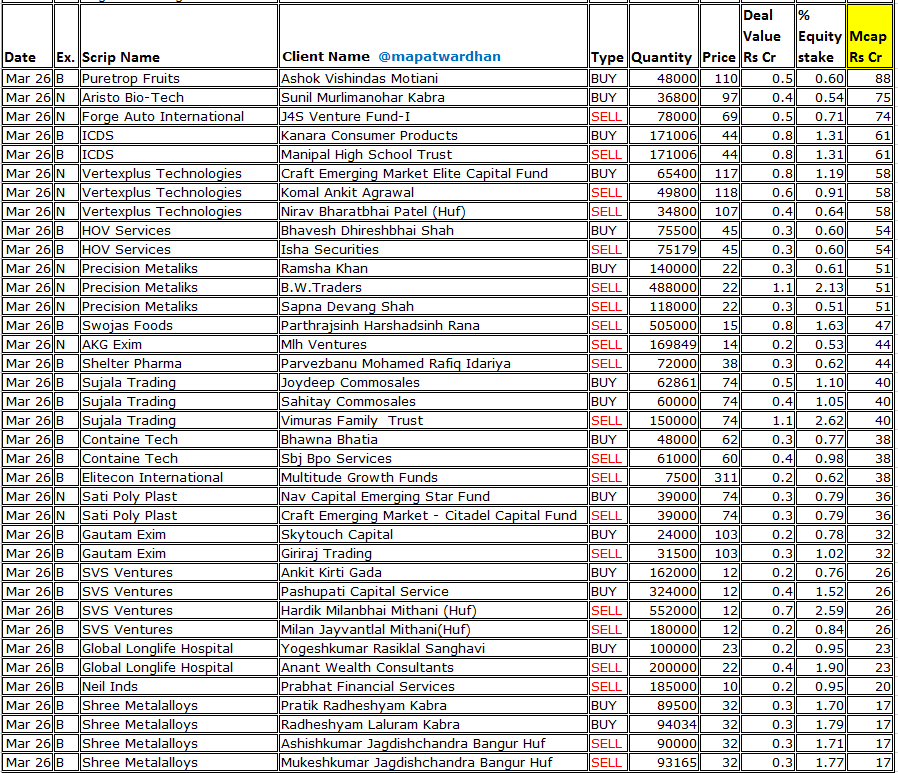This screenshot has height=773, width=898.
Task: Select Yogeshkumar Rasiklal Sanghavi cell
Action: (433, 648)
